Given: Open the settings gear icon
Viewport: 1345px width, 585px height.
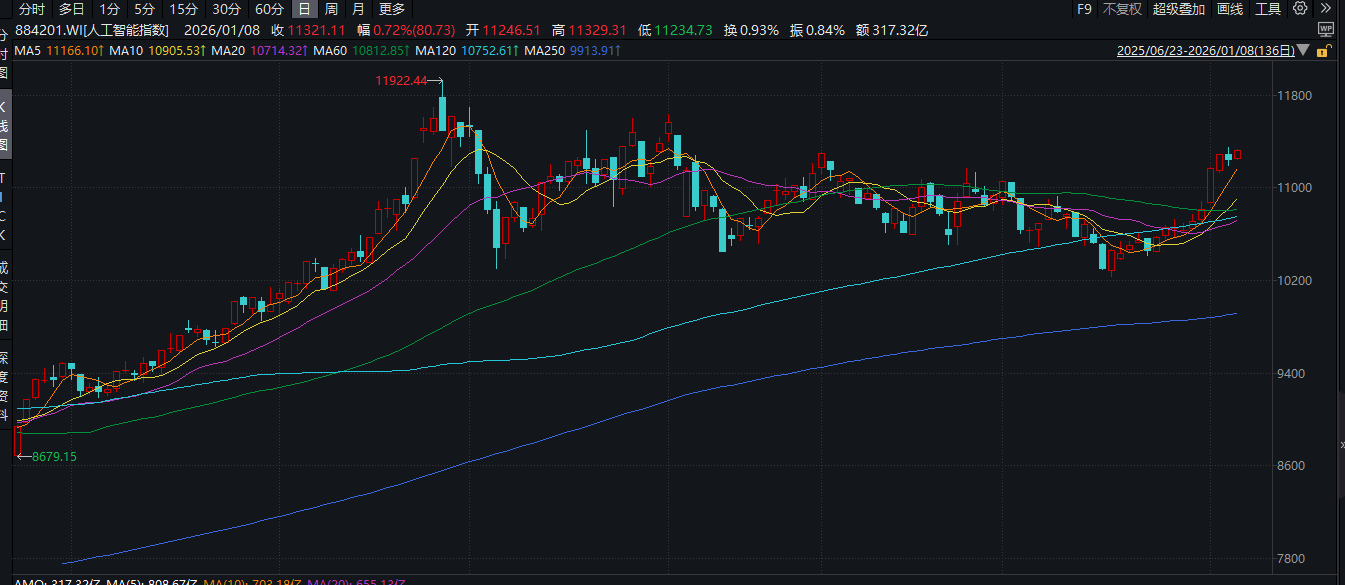Looking at the screenshot, I should point(1299,9).
